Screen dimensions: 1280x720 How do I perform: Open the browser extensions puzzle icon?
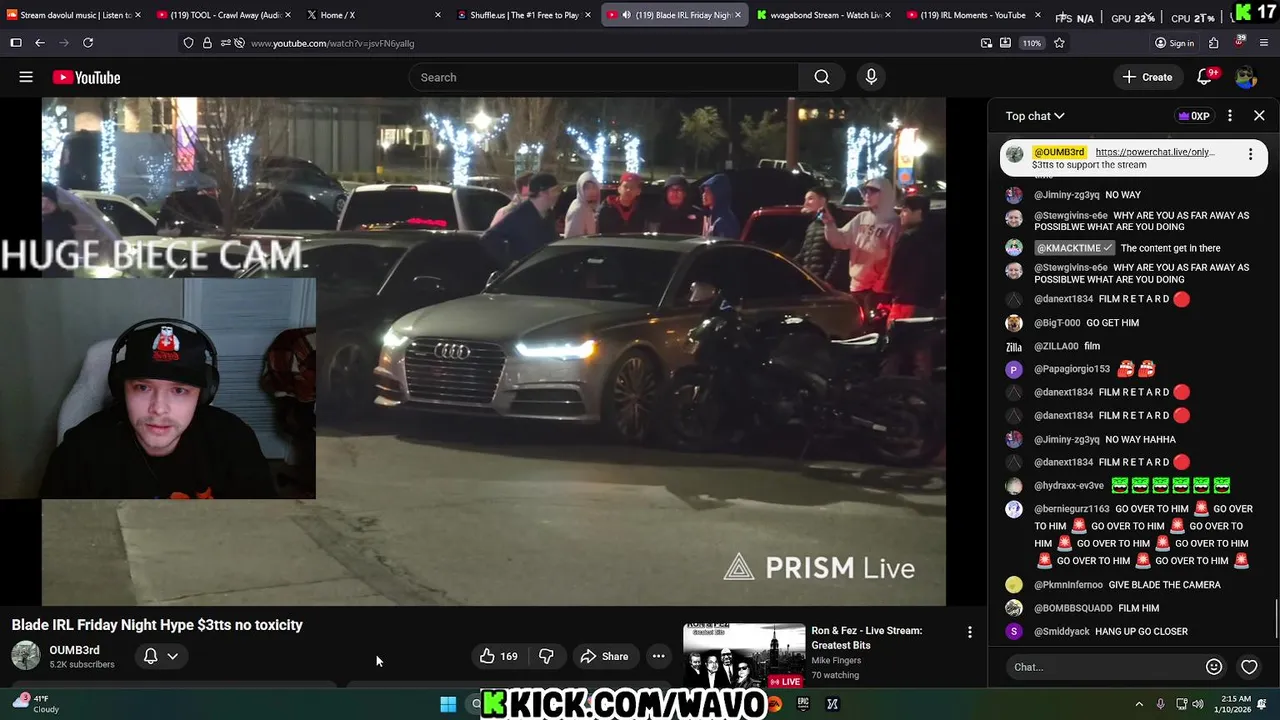coord(1213,43)
